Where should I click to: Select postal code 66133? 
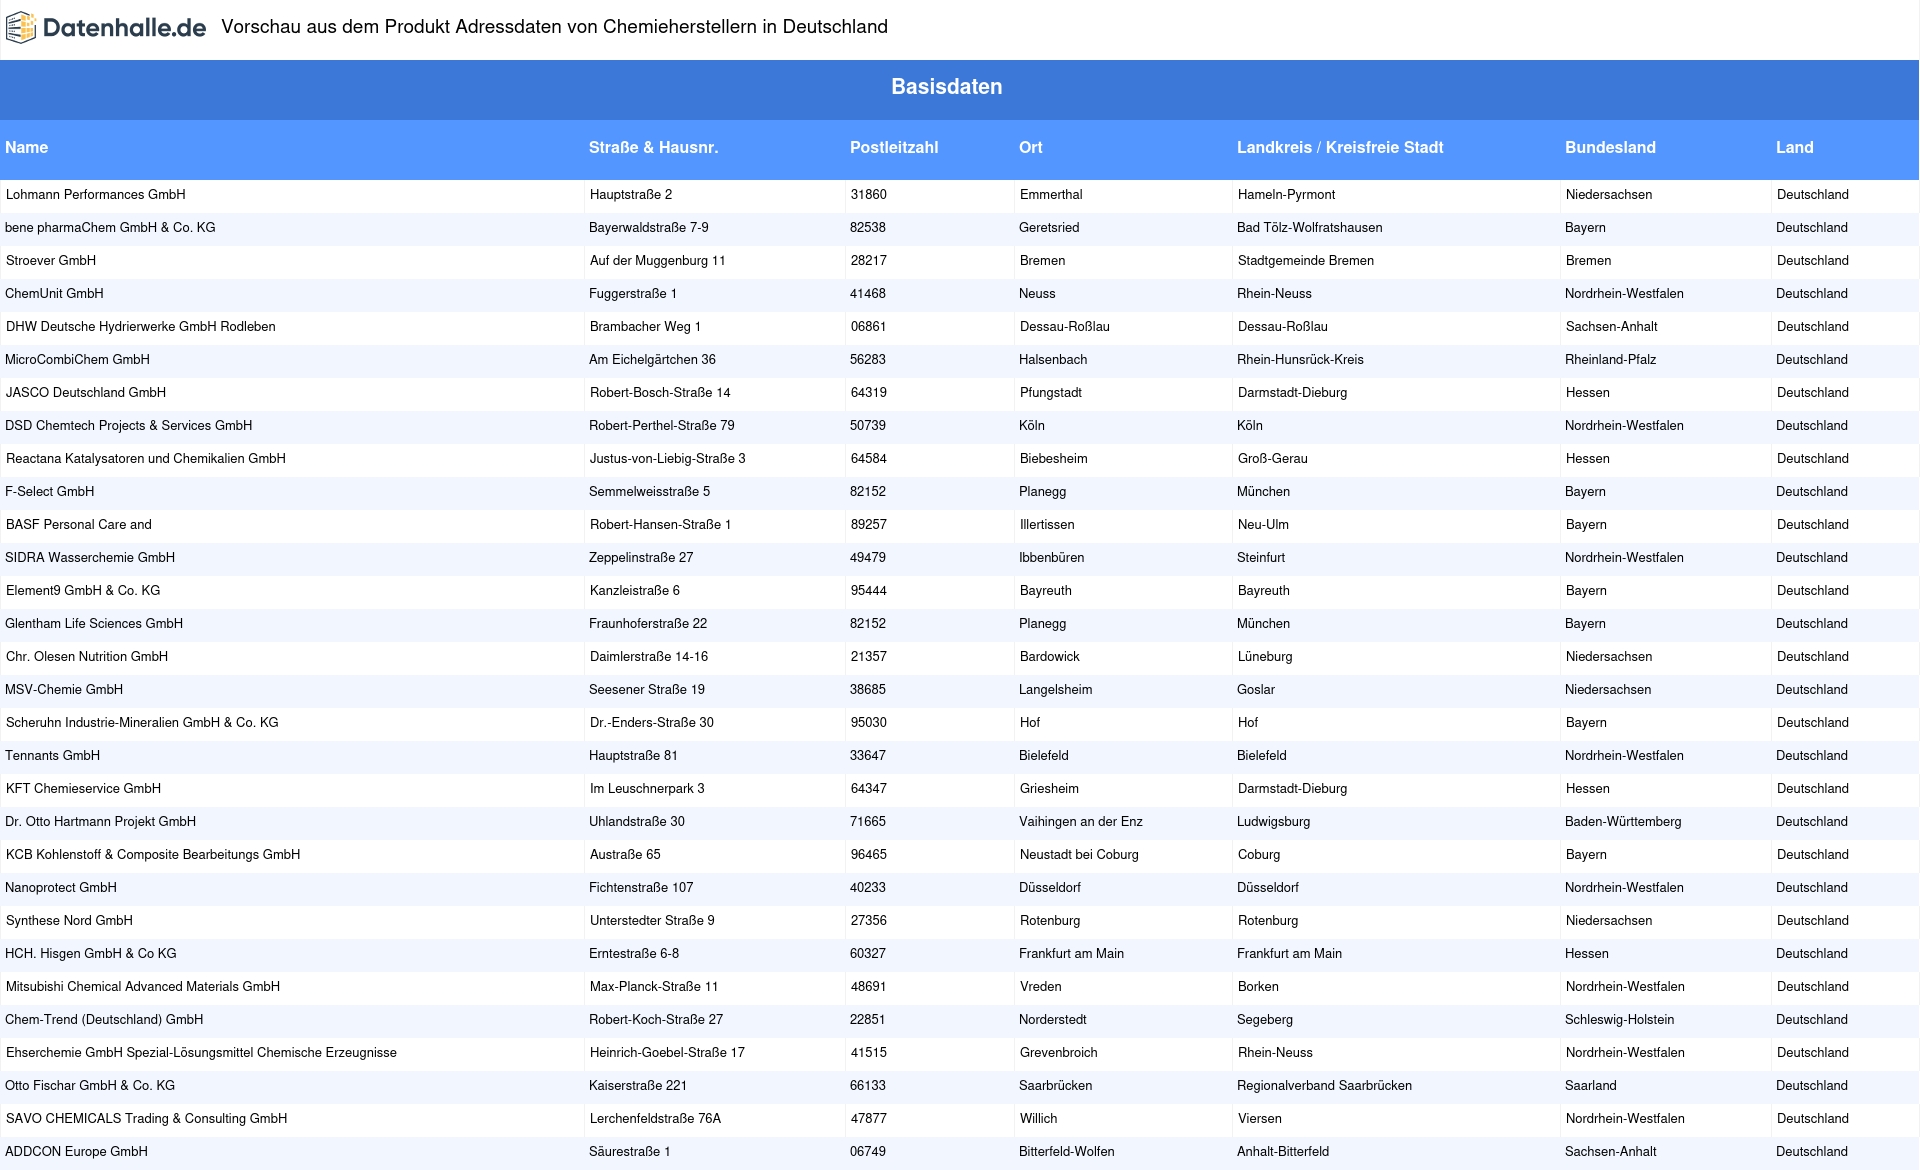[x=868, y=1086]
